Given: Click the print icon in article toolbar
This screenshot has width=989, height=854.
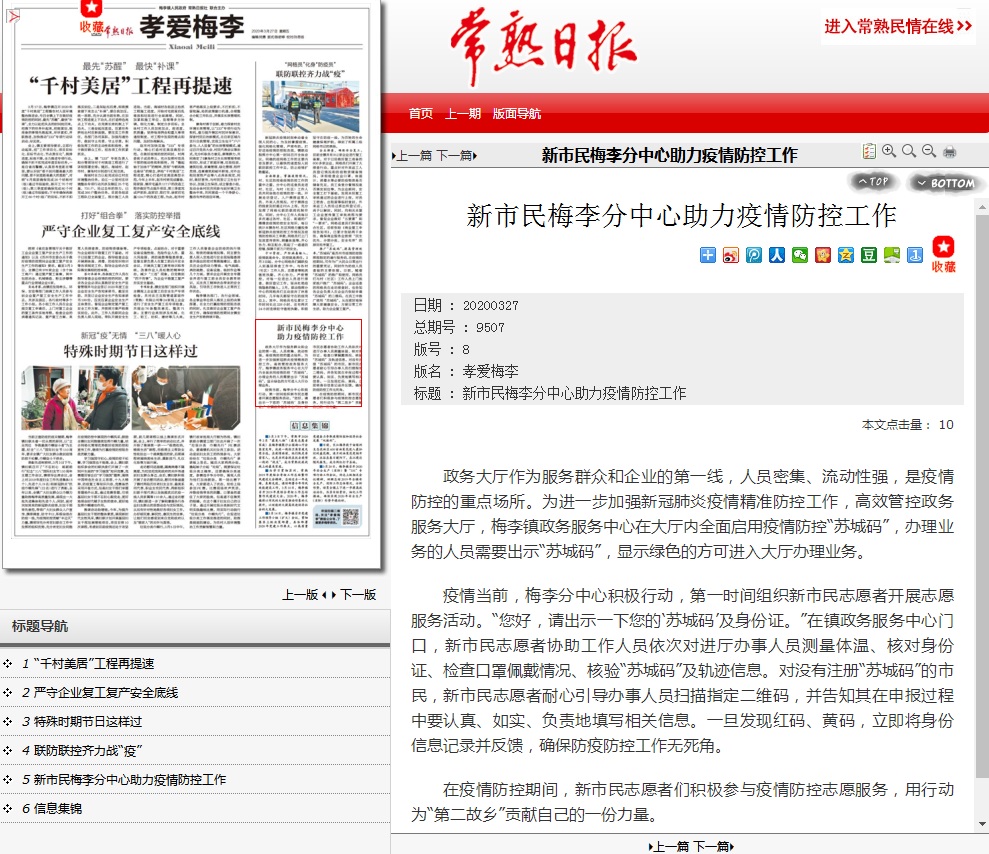Looking at the screenshot, I should [x=949, y=151].
